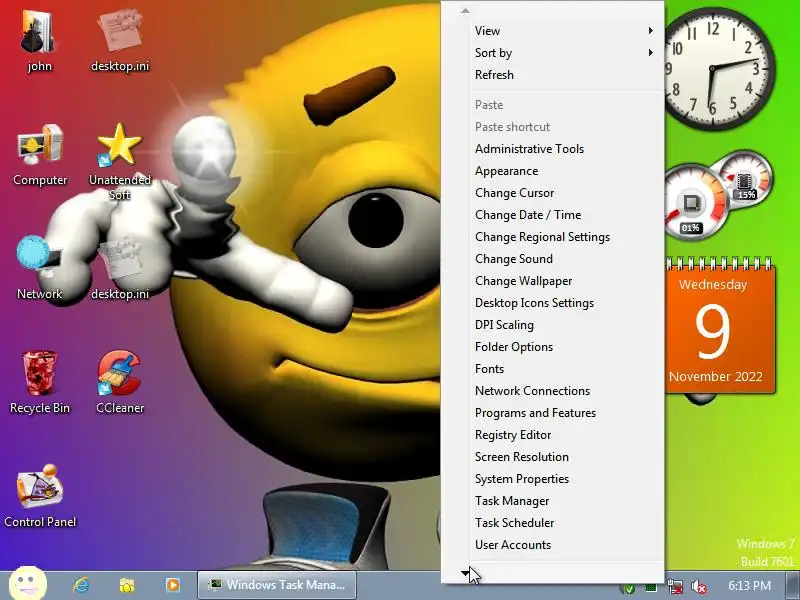This screenshot has width=800, height=600.
Task: Choose Change Wallpaper
Action: coord(553,281)
